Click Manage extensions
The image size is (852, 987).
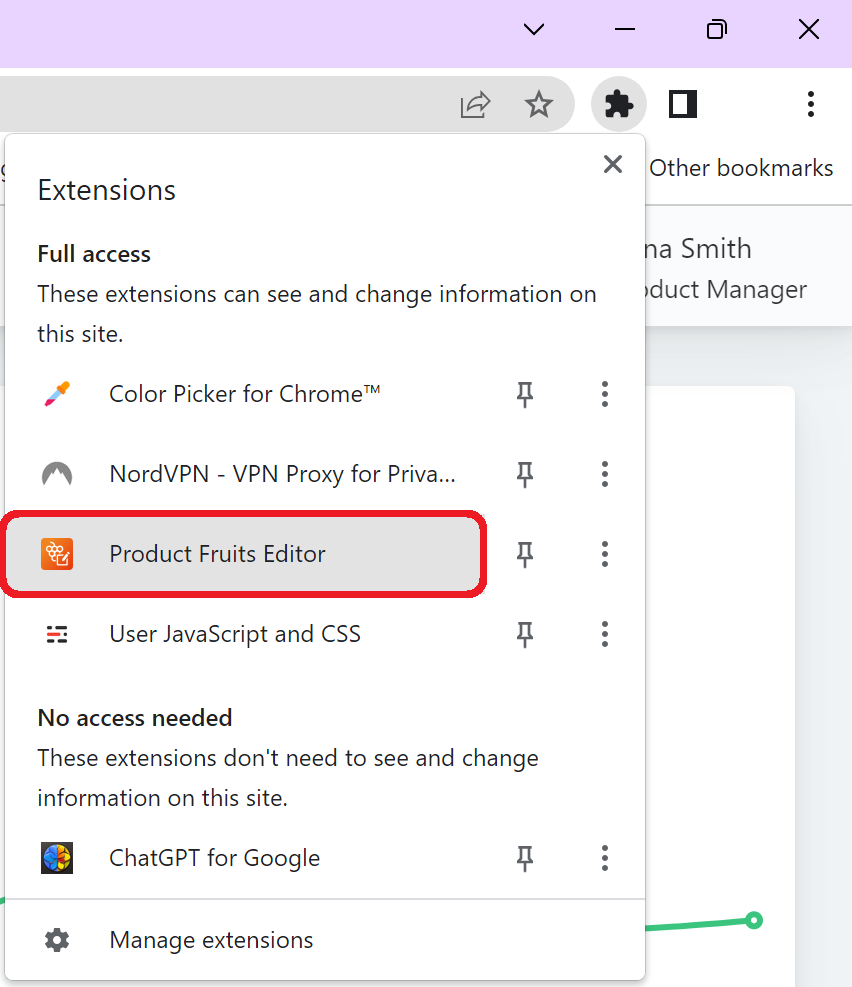pyautogui.click(x=211, y=940)
